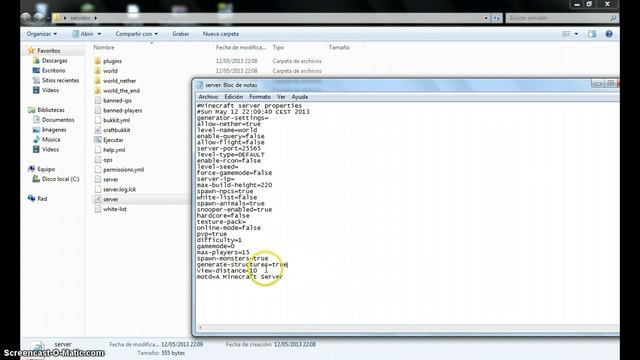Click the max-players=15 line in Notepad
640x360 pixels.
point(223,252)
